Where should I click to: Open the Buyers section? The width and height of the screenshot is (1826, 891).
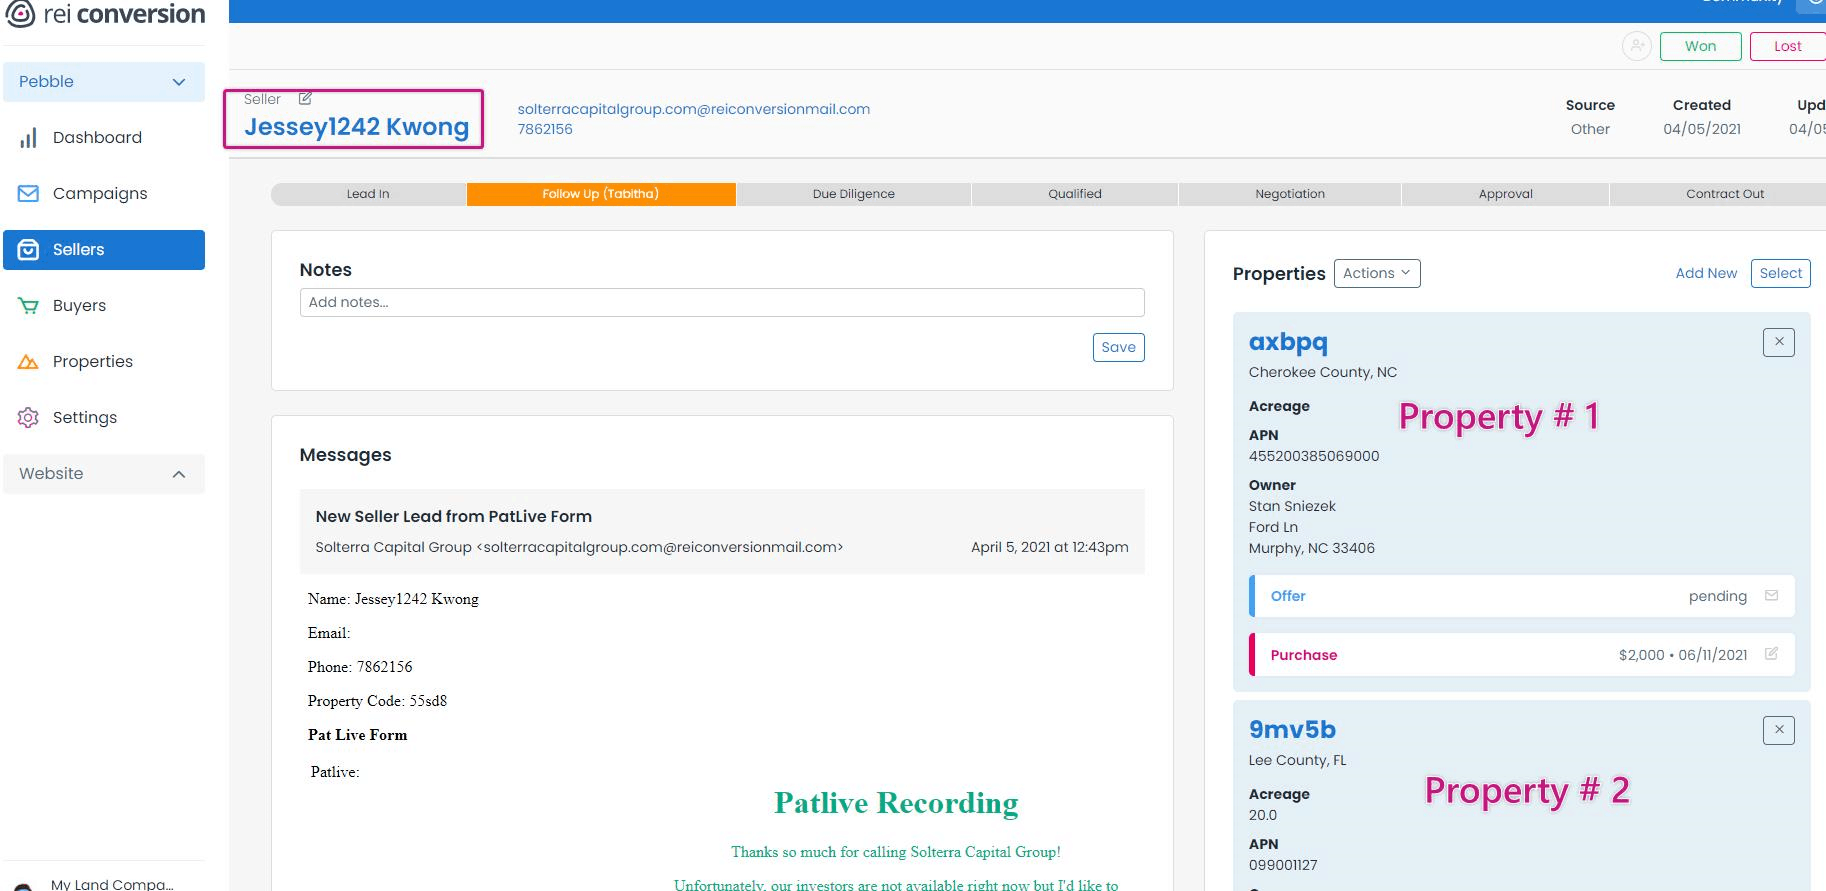(x=104, y=306)
